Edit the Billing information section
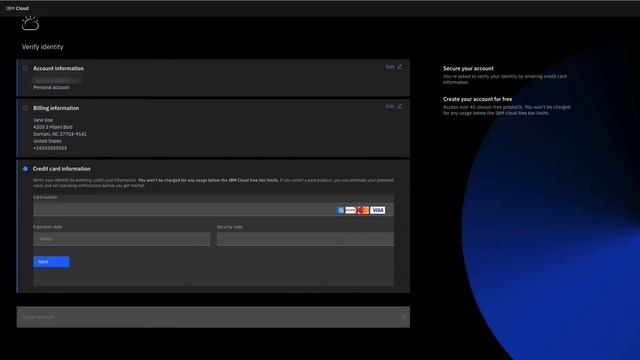 pos(393,107)
